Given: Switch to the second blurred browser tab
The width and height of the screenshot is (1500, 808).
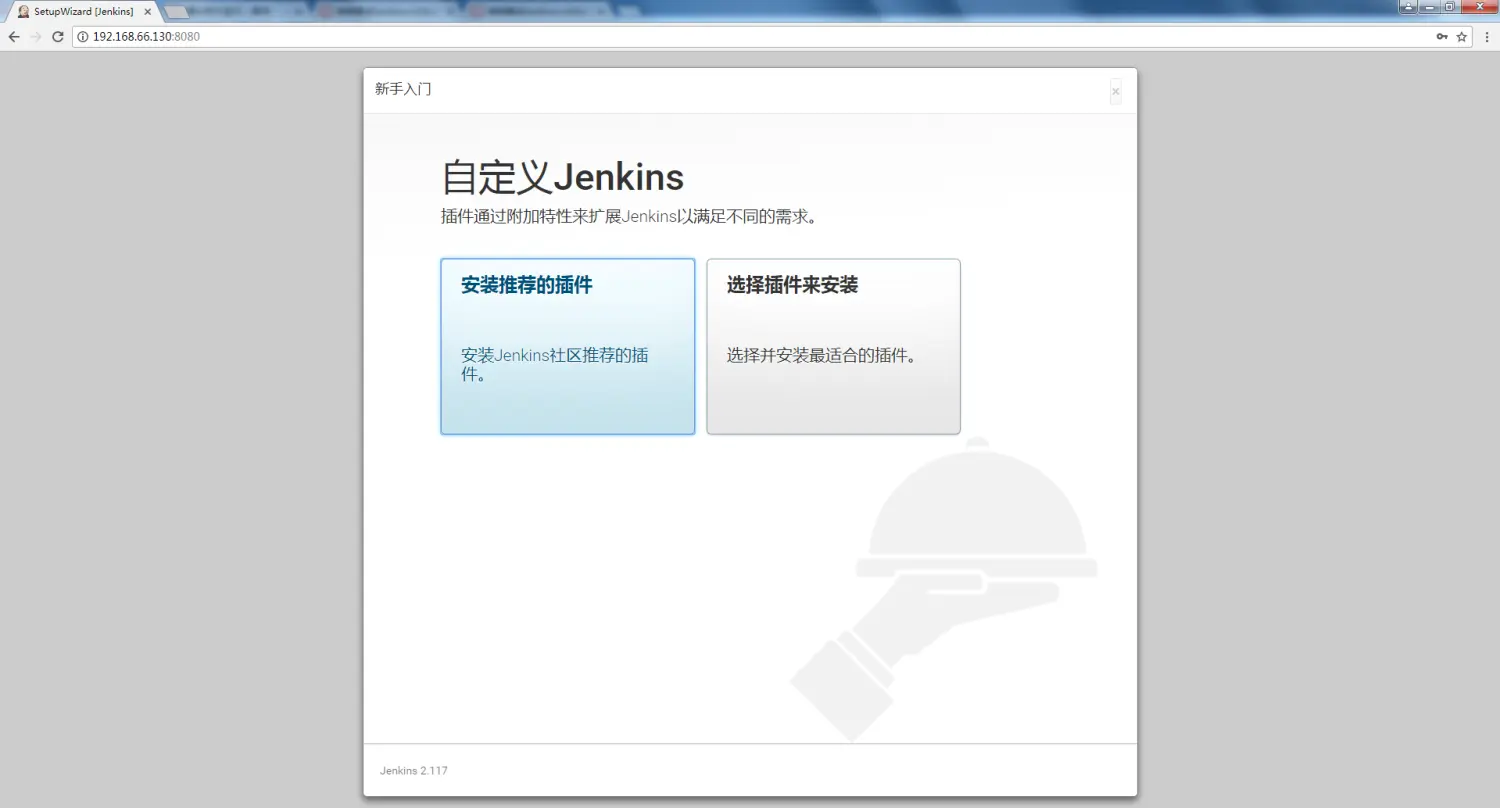Looking at the screenshot, I should click(385, 11).
